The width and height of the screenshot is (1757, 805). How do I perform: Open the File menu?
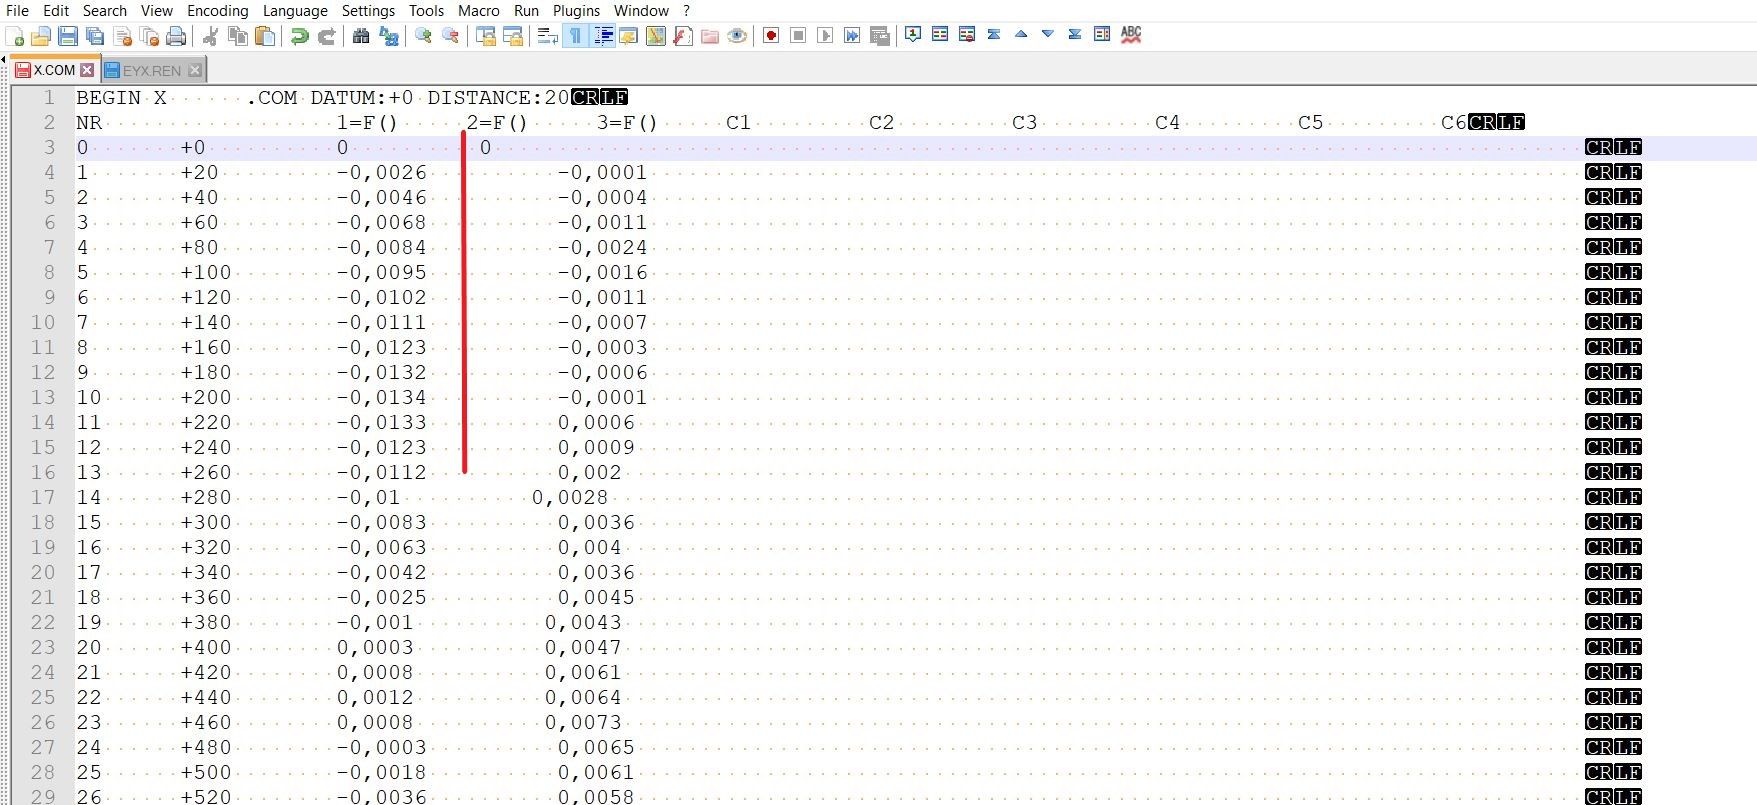(x=17, y=10)
